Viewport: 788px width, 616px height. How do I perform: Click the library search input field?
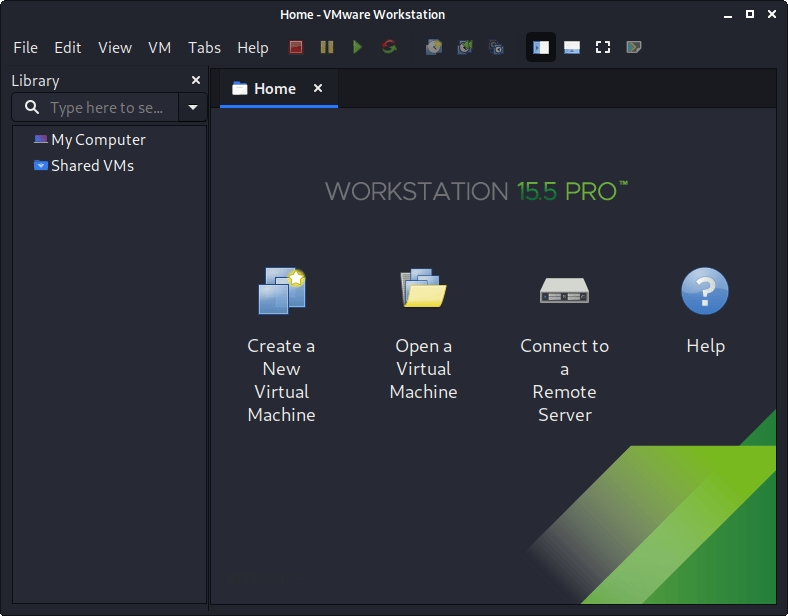coord(105,107)
